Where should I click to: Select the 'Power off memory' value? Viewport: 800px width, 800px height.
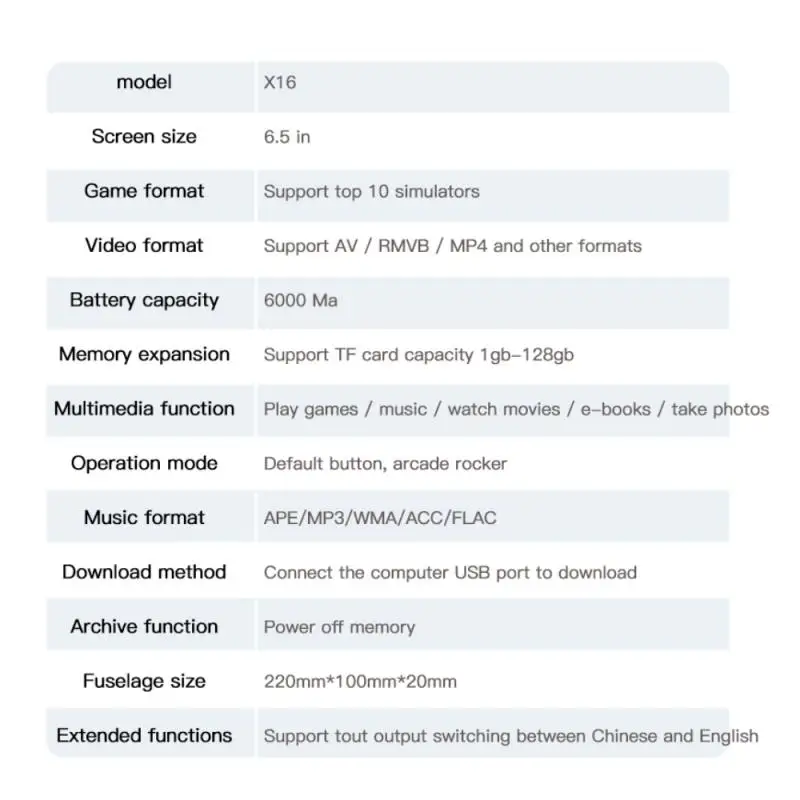[339, 627]
